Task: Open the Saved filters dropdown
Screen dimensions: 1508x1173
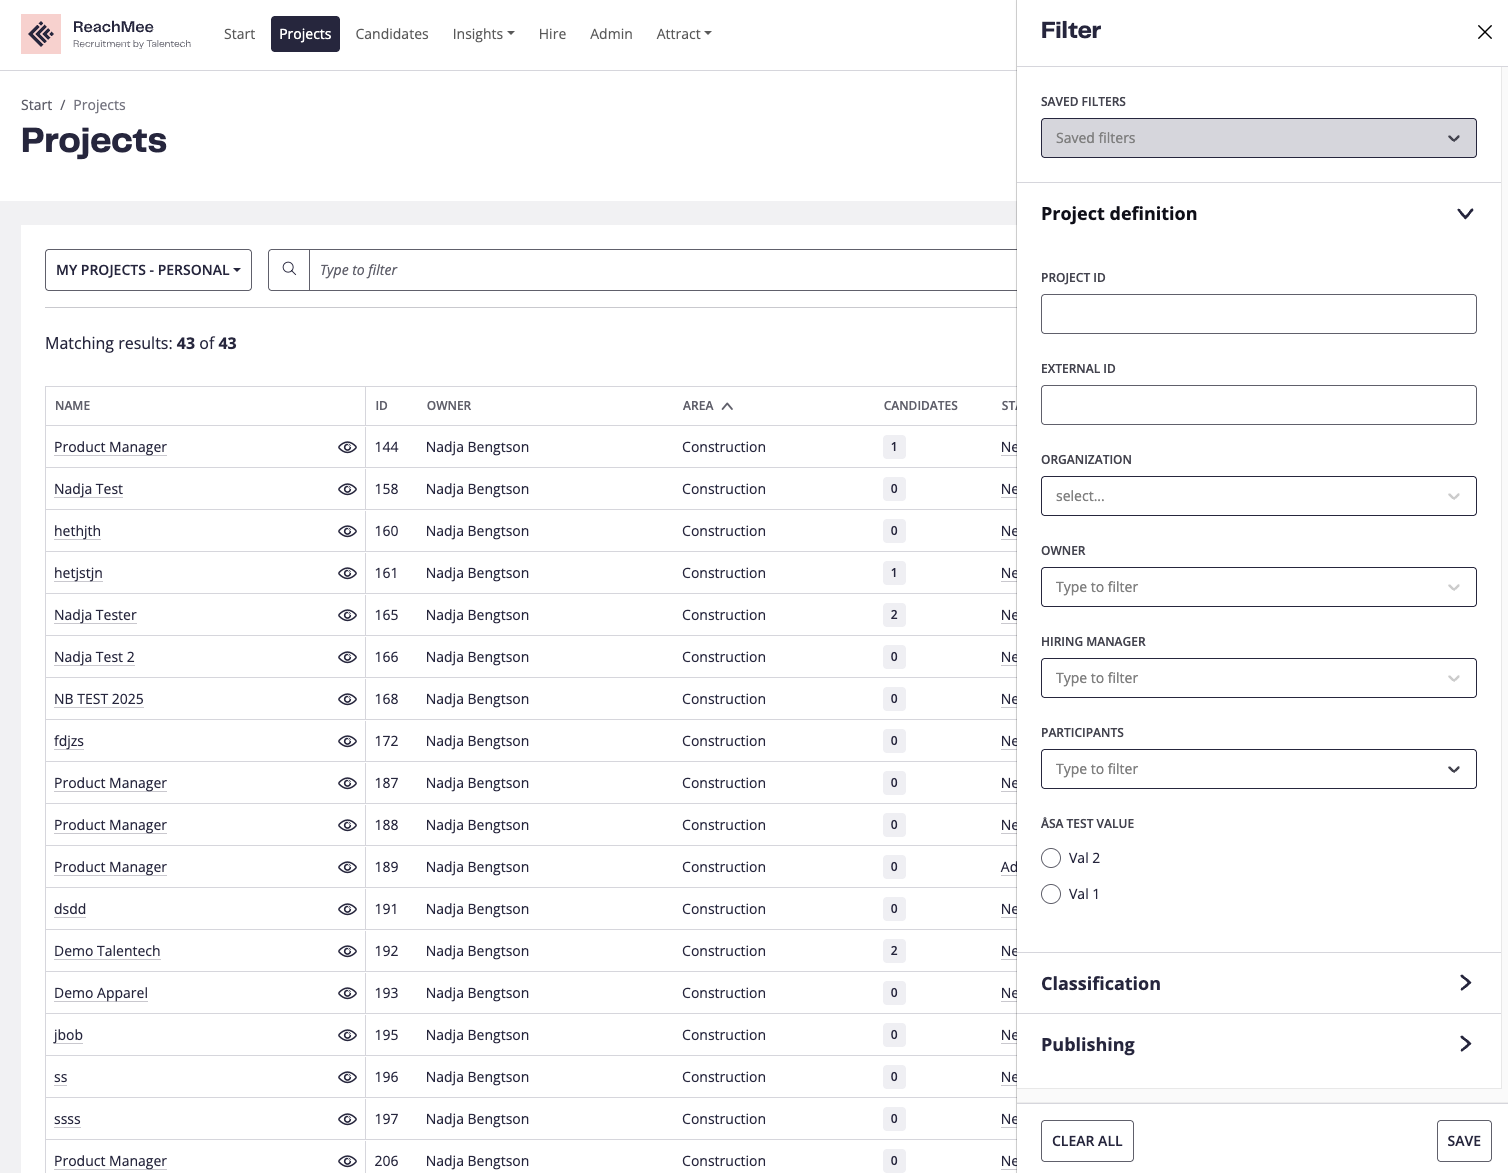Action: point(1258,138)
